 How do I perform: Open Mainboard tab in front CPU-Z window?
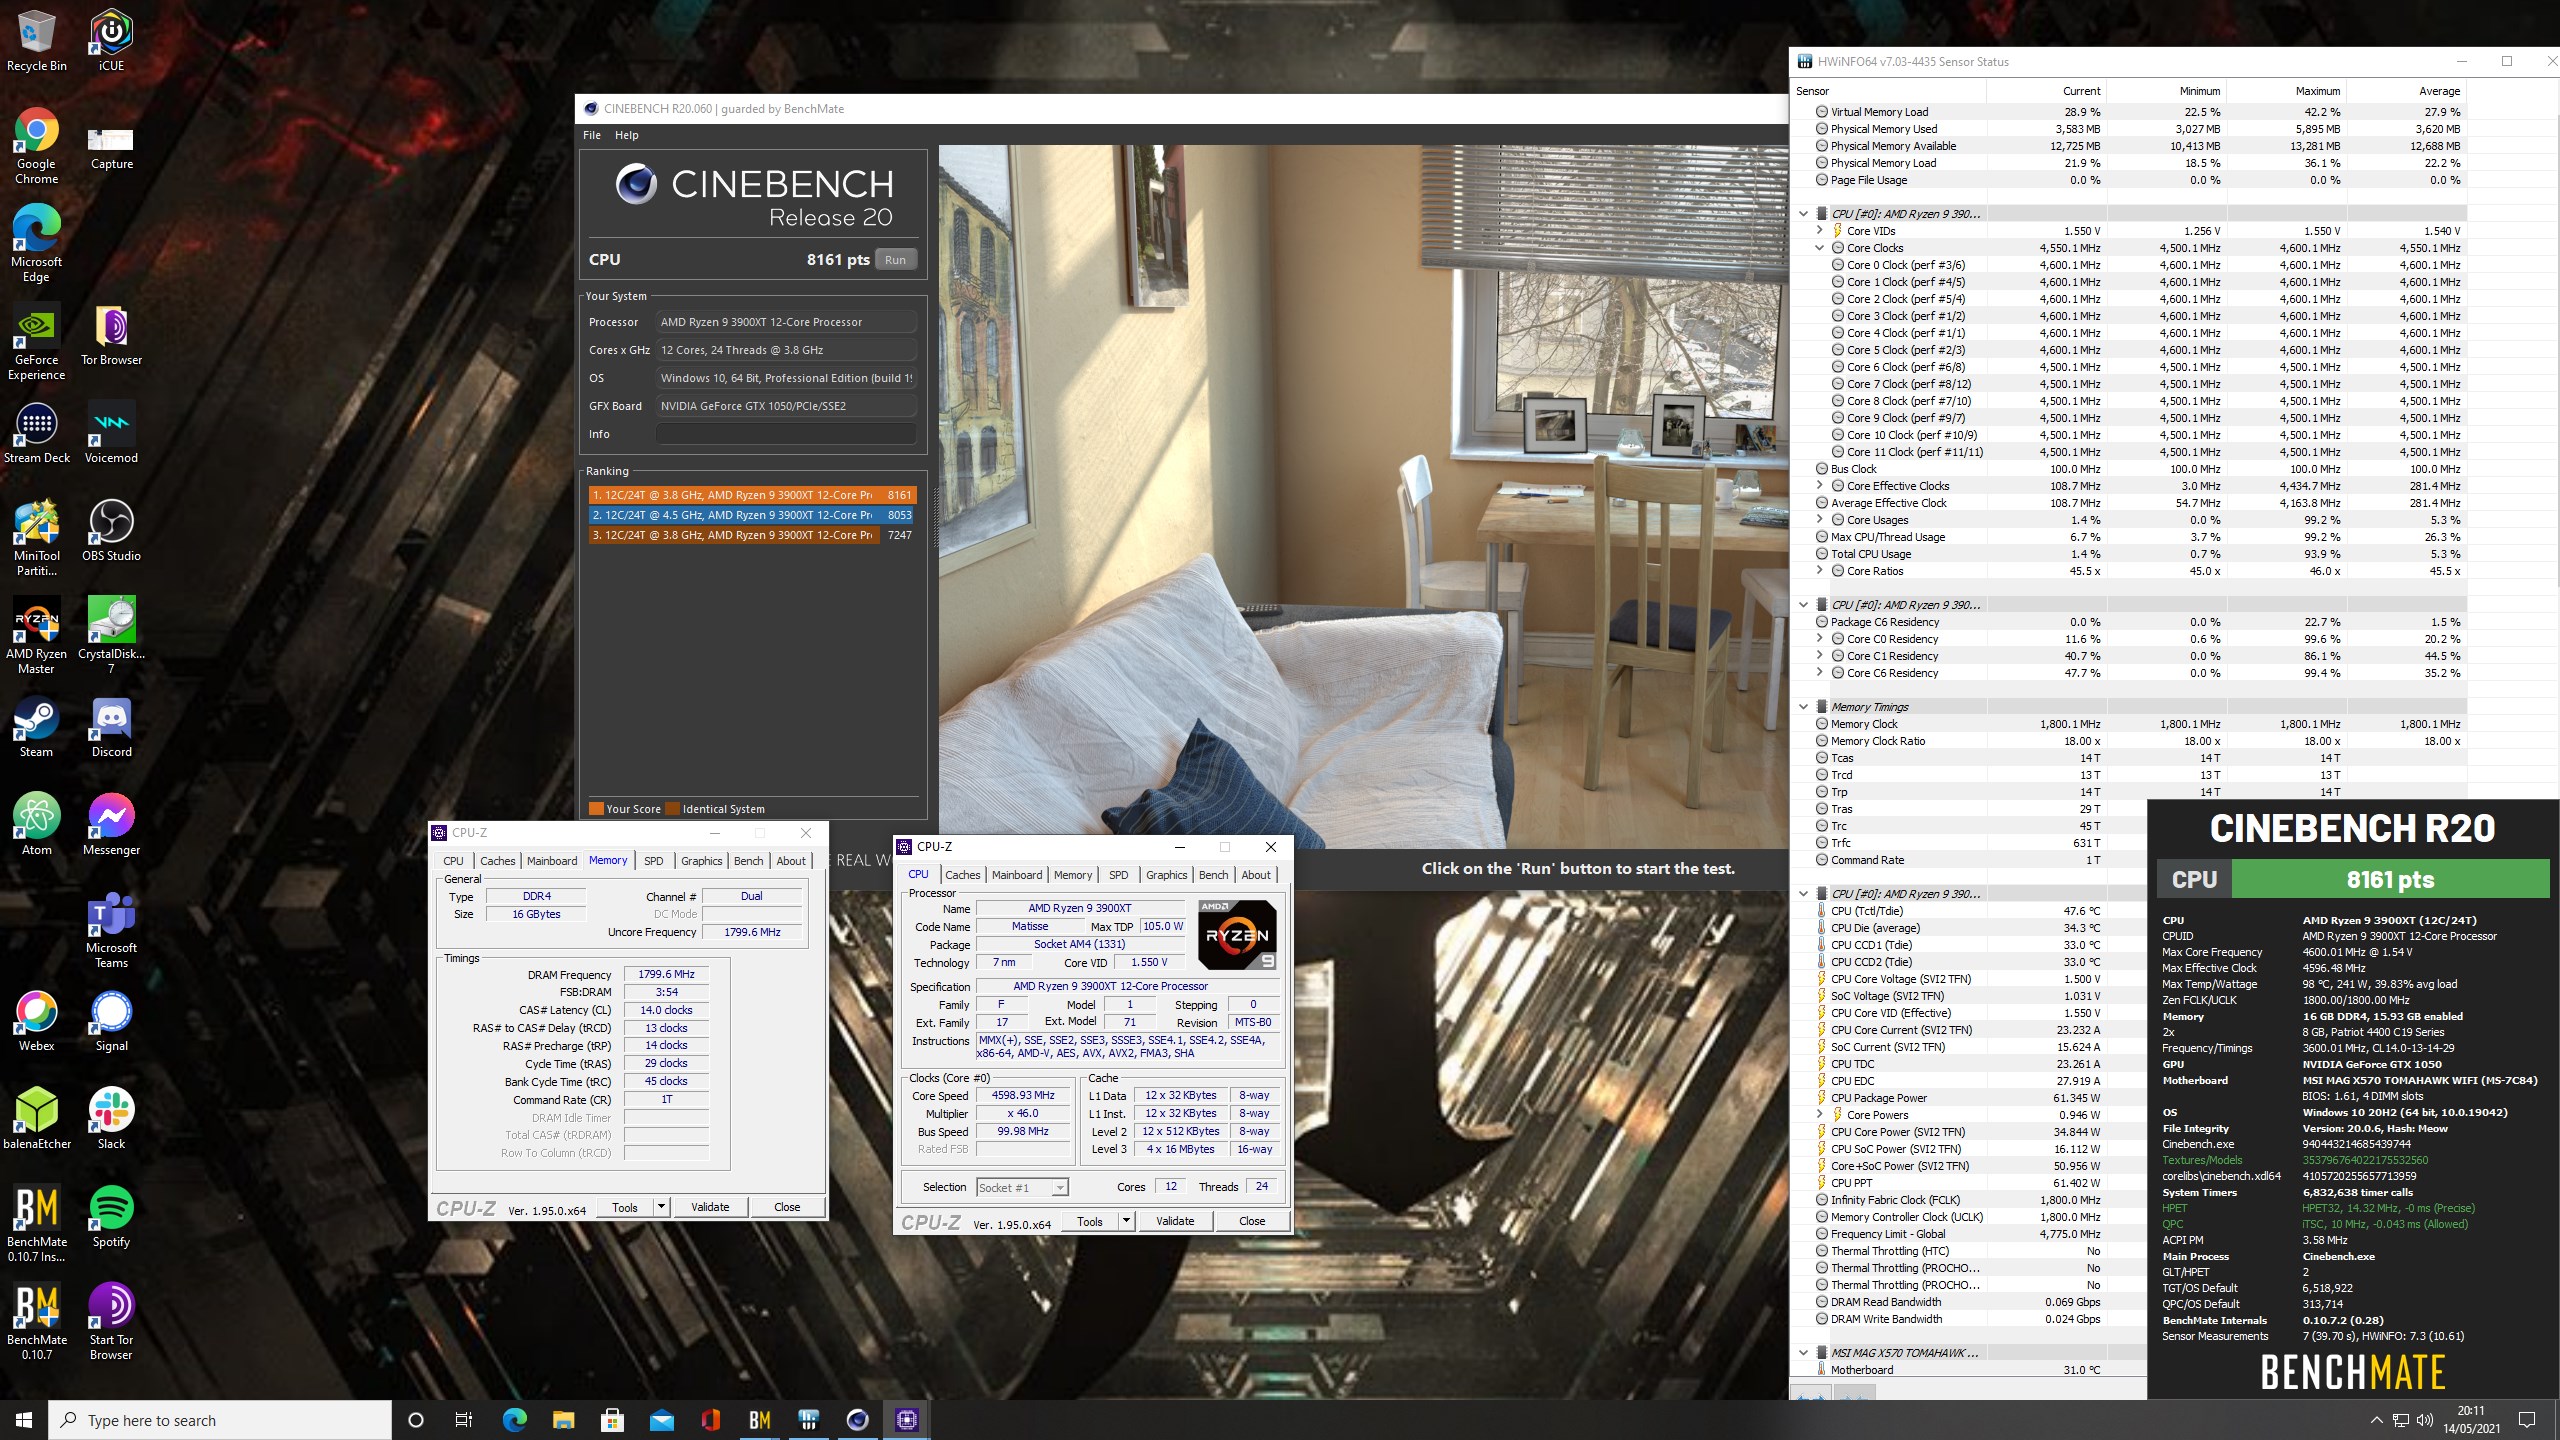pos(1017,875)
